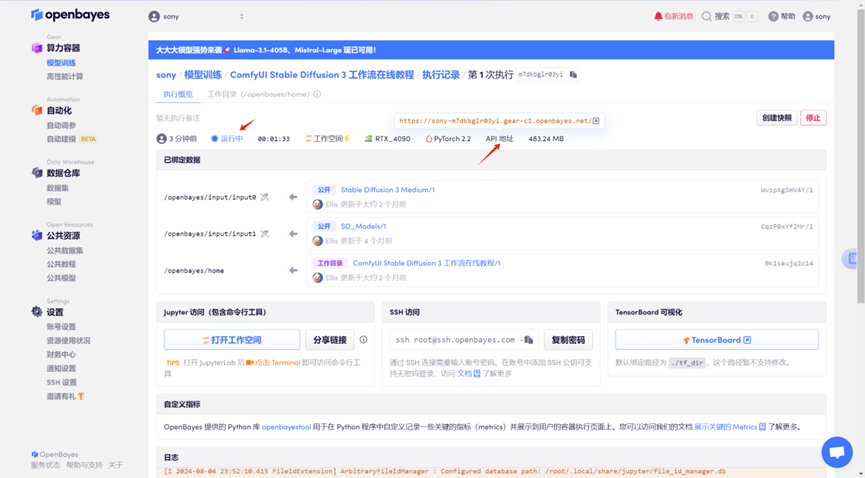Open SSH 设置 in sidebar
This screenshot has width=865, height=478.
click(62, 382)
